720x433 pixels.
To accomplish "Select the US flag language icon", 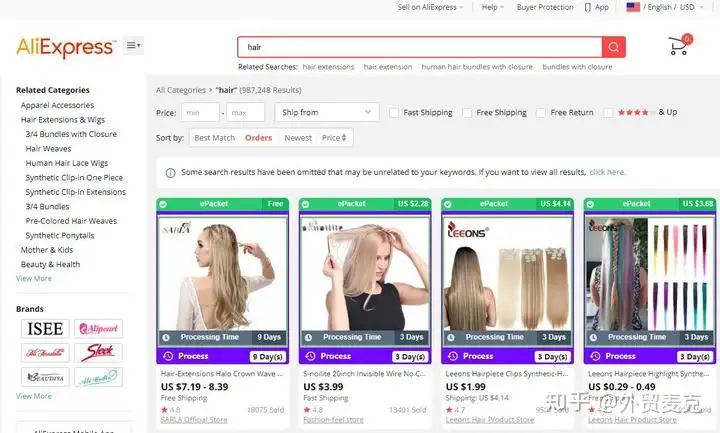I will (633, 7).
